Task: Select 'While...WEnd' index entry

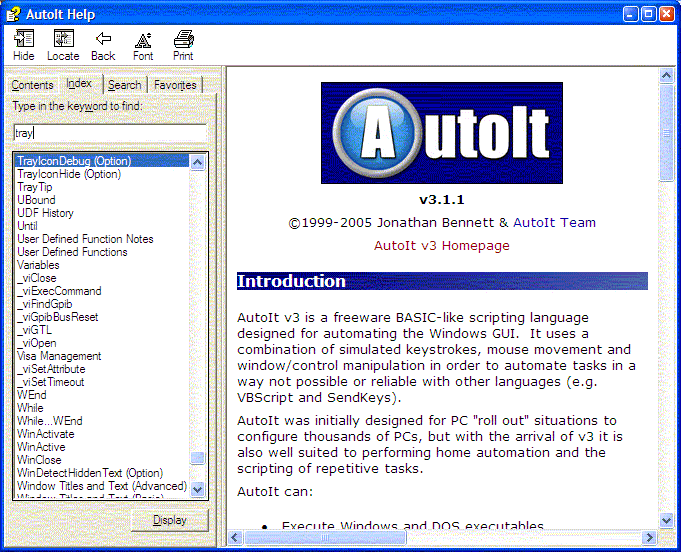Action: (x=50, y=421)
